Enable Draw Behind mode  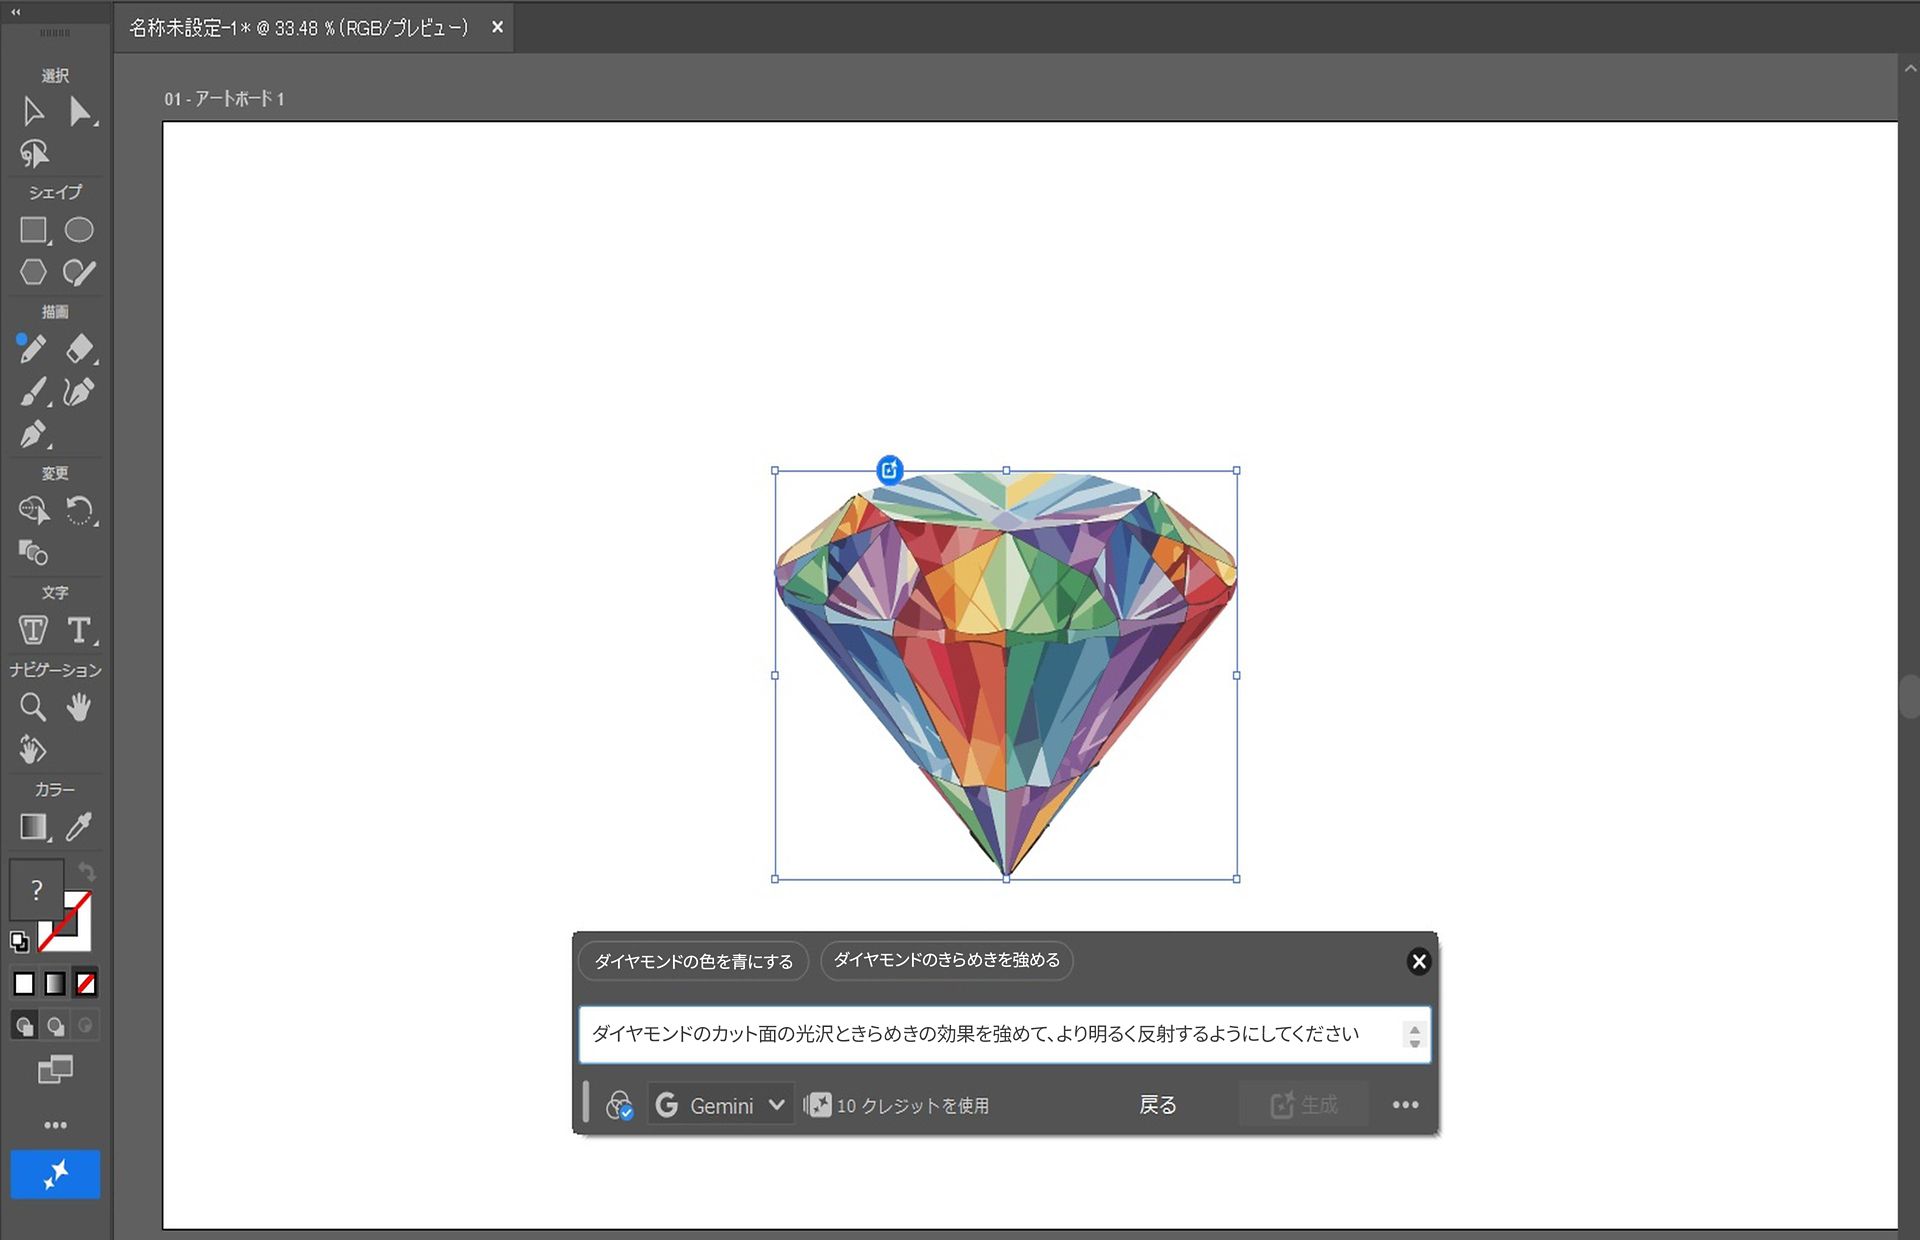point(55,1026)
